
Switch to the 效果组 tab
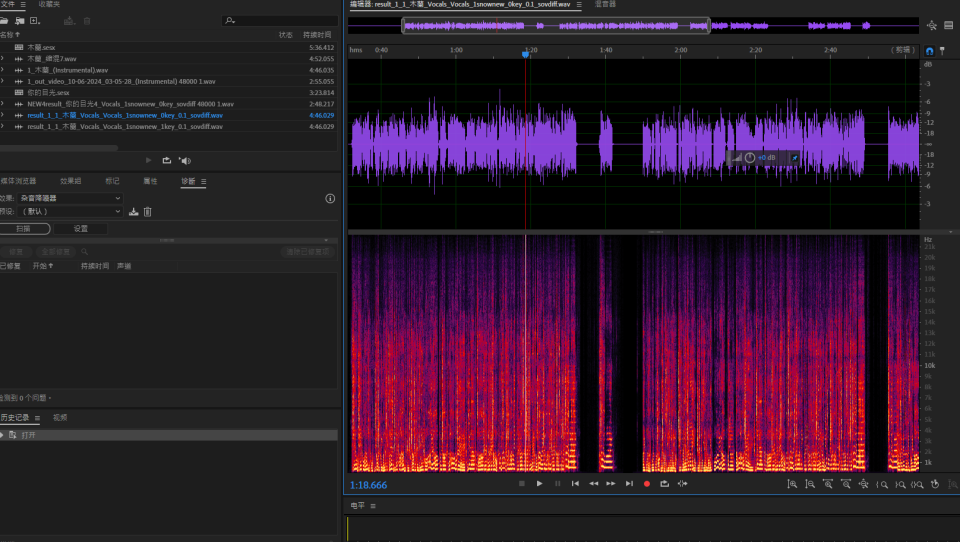[70, 181]
